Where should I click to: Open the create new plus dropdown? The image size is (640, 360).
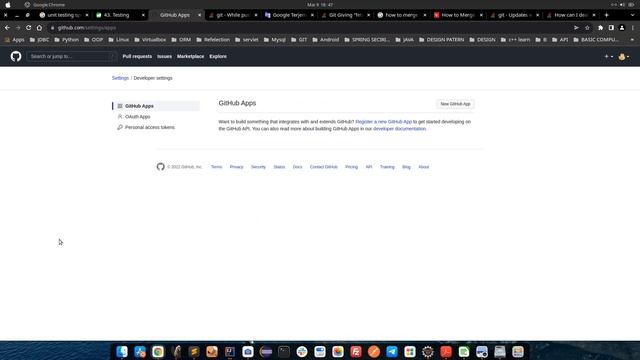[609, 57]
